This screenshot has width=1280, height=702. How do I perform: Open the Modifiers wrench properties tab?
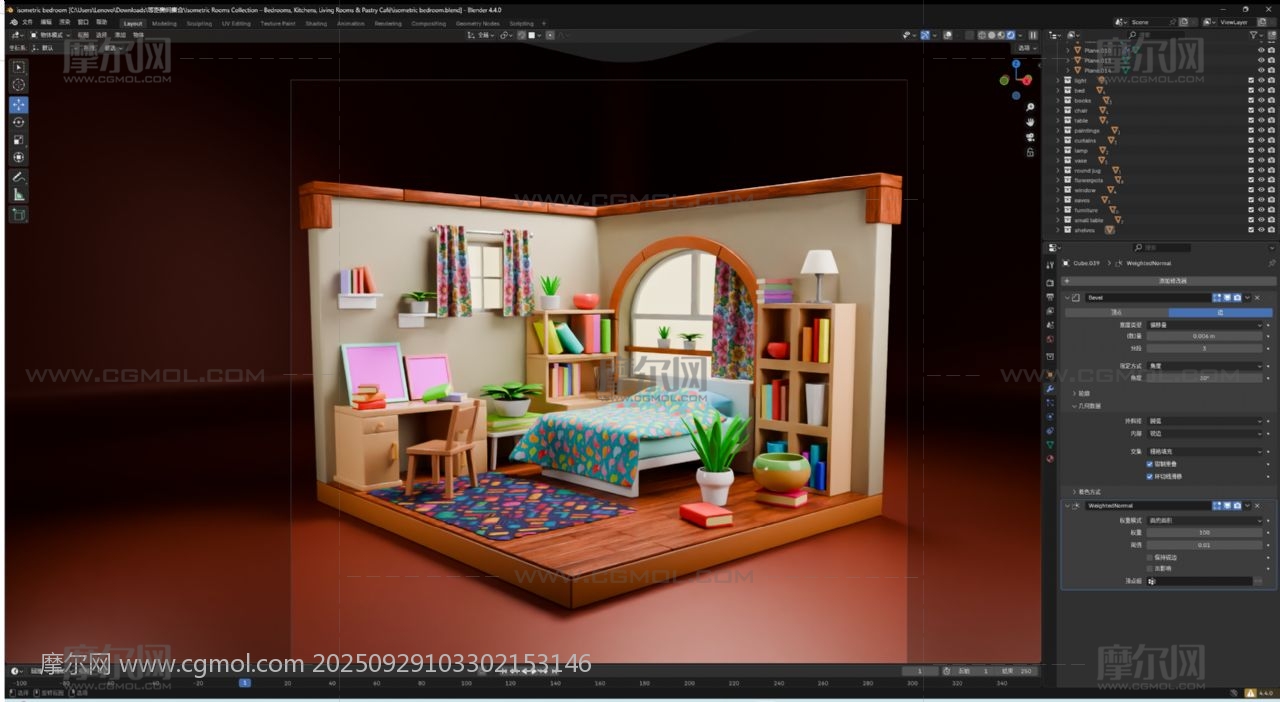click(1050, 388)
